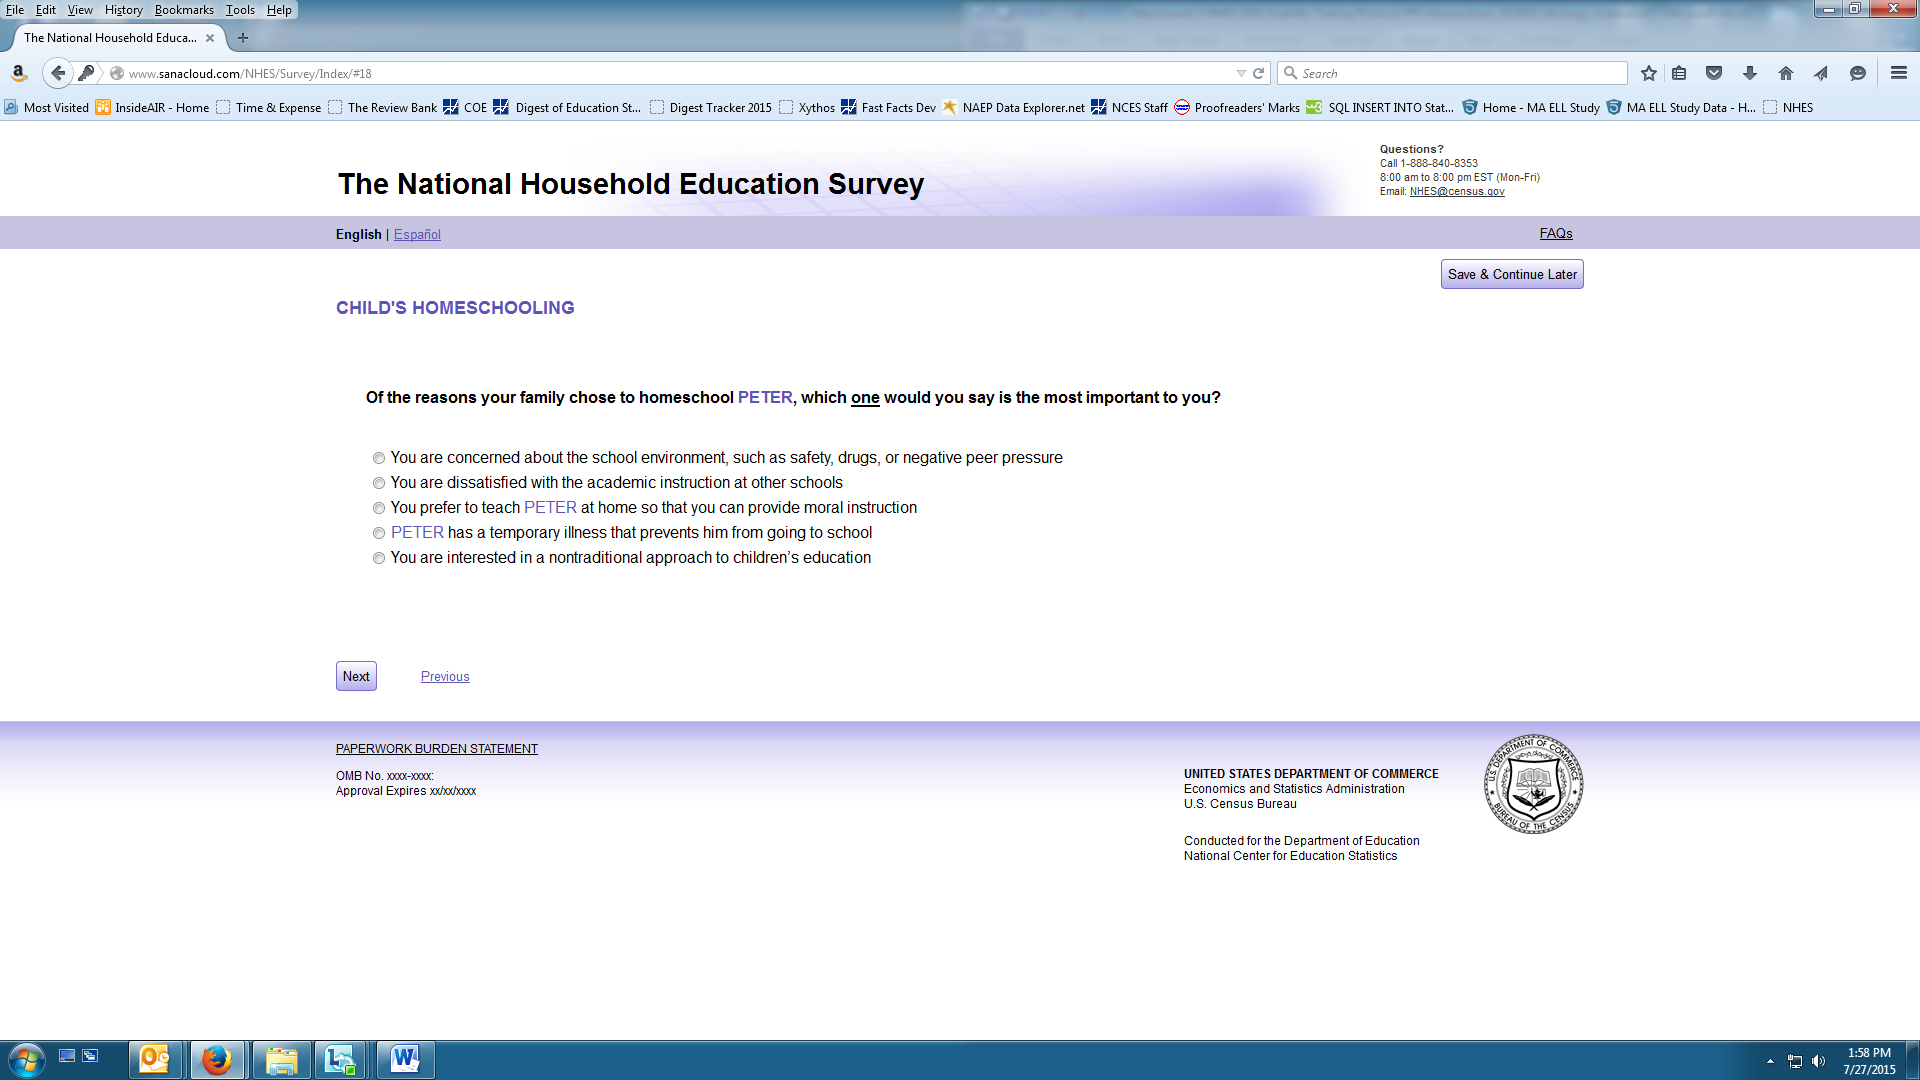1920x1080 pixels.
Task: Choose nontraditional approach to education option
Action: pyautogui.click(x=379, y=558)
